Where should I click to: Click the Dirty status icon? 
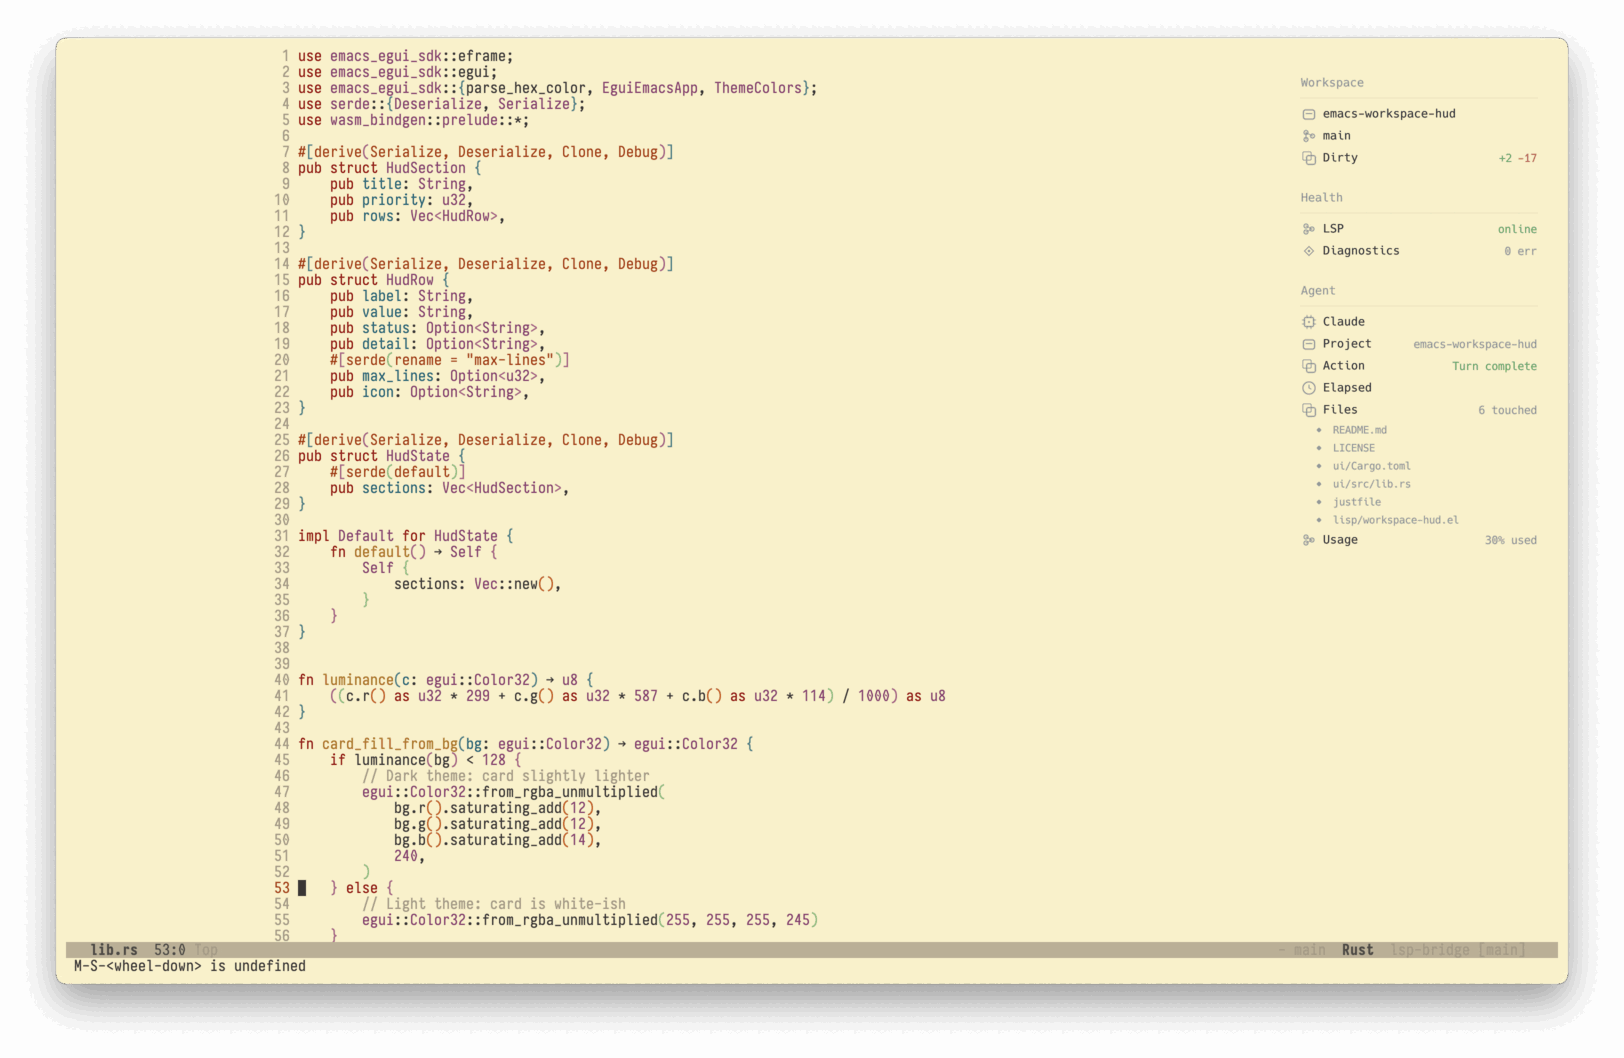(x=1308, y=158)
